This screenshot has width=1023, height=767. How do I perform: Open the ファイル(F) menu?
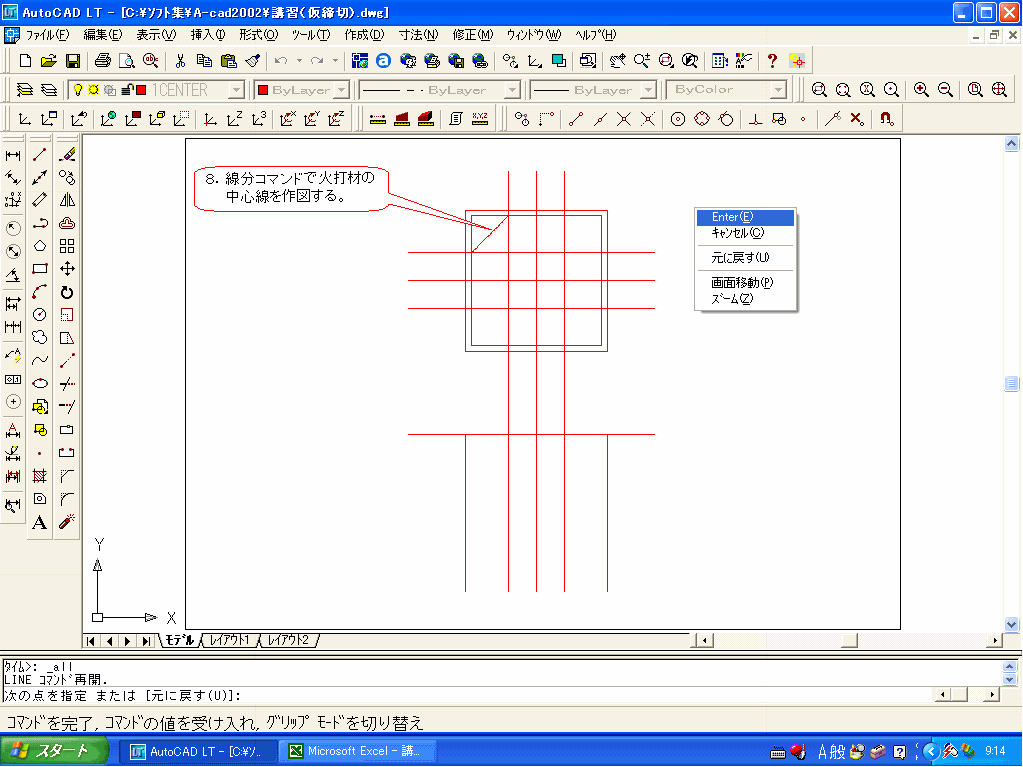click(x=48, y=35)
